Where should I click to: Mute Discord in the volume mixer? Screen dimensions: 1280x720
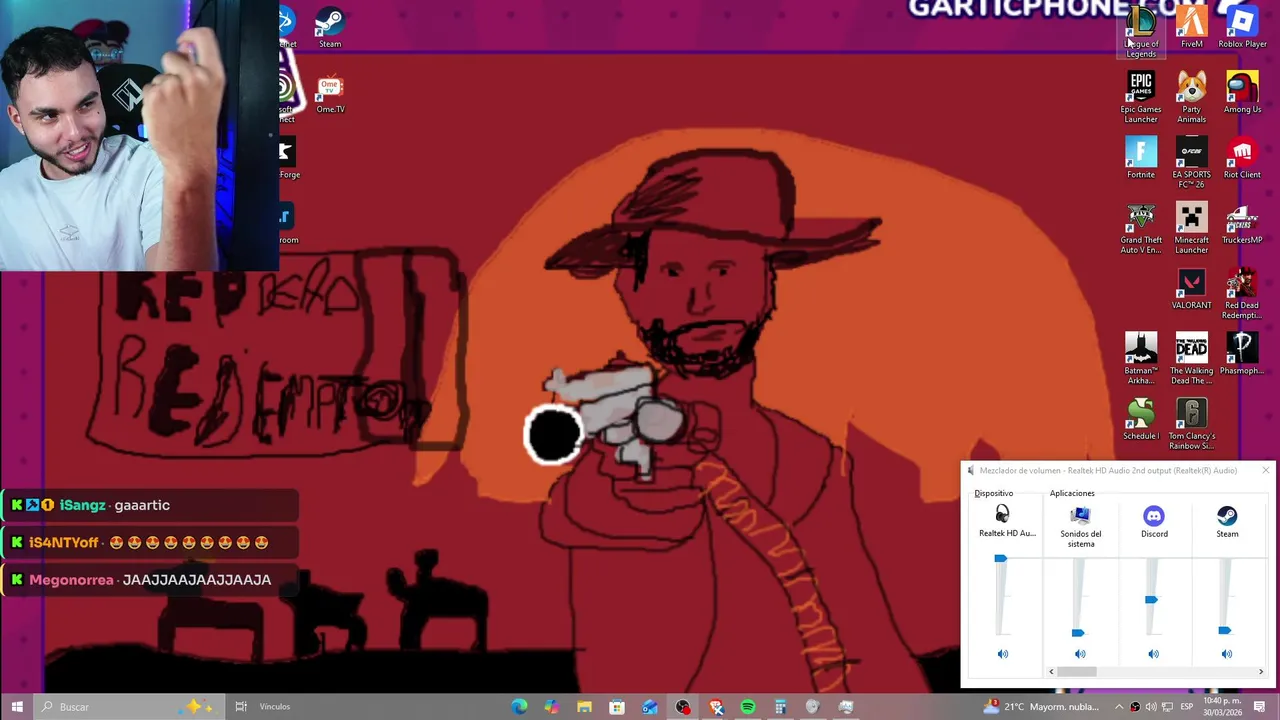(1153, 654)
